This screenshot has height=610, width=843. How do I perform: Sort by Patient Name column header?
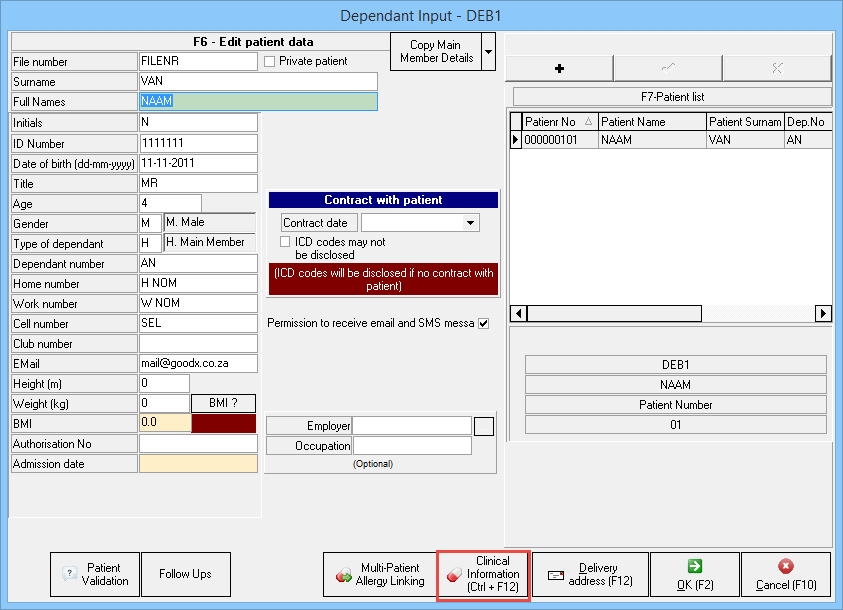pos(651,122)
